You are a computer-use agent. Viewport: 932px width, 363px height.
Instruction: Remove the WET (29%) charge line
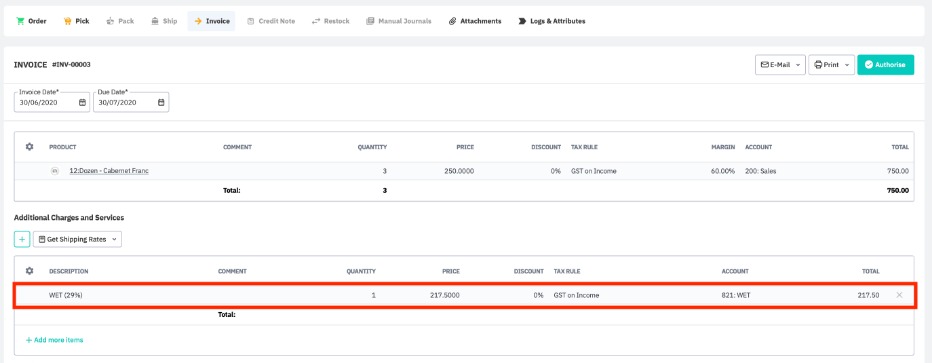click(x=899, y=295)
